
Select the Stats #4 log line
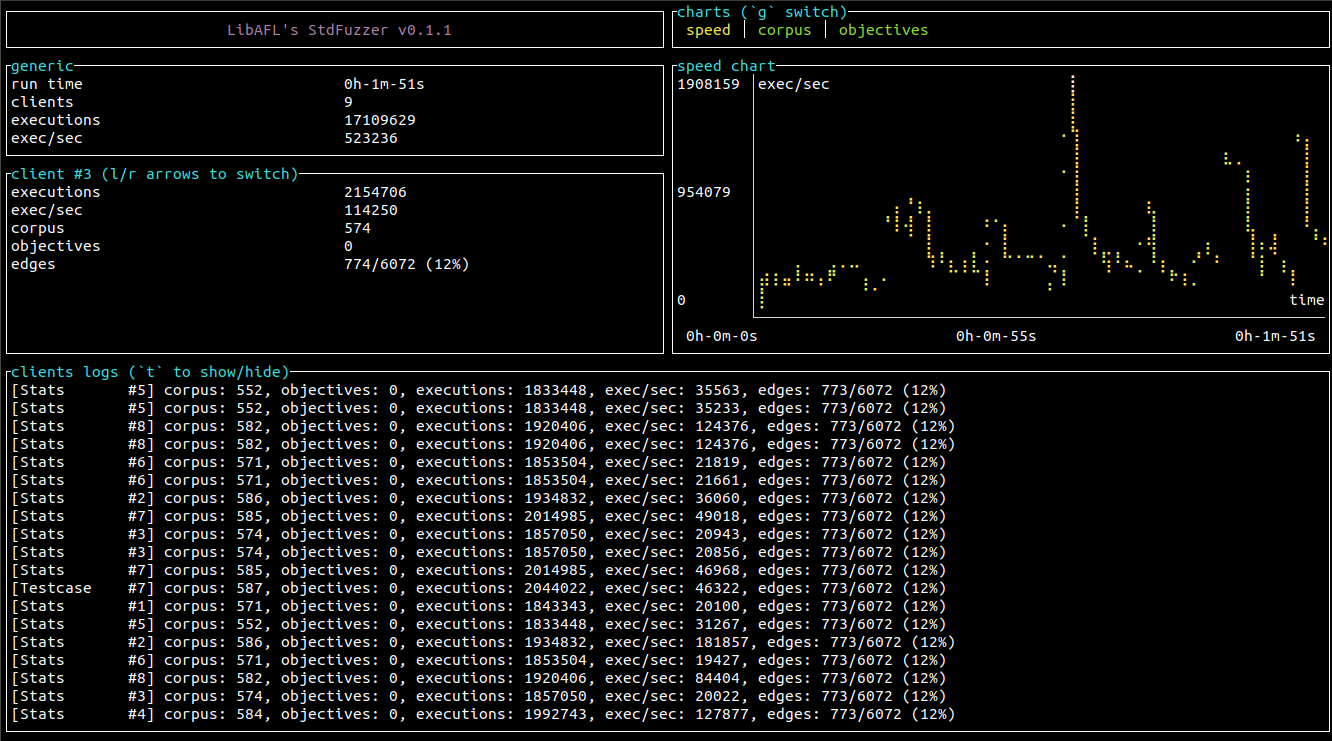[x=483, y=714]
